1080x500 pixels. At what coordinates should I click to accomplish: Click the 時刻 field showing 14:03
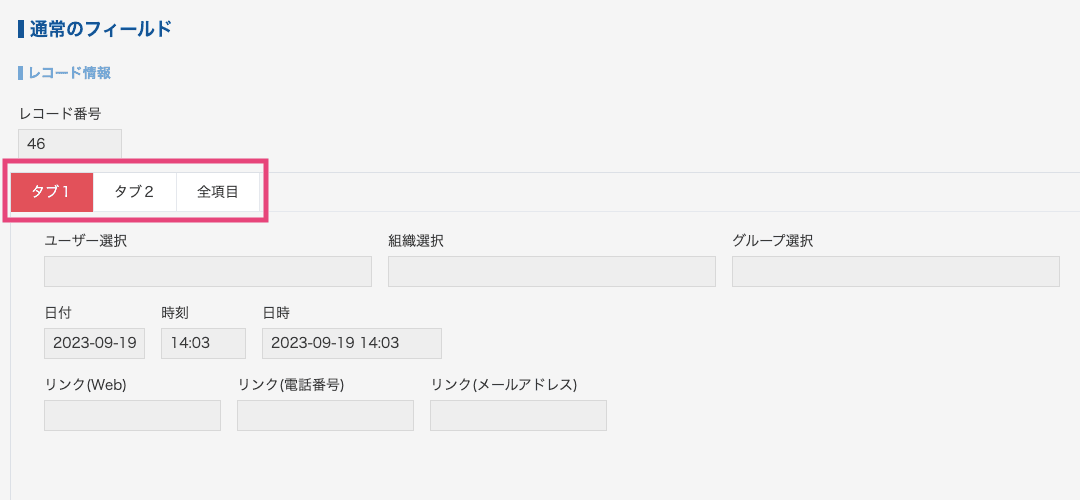(203, 343)
